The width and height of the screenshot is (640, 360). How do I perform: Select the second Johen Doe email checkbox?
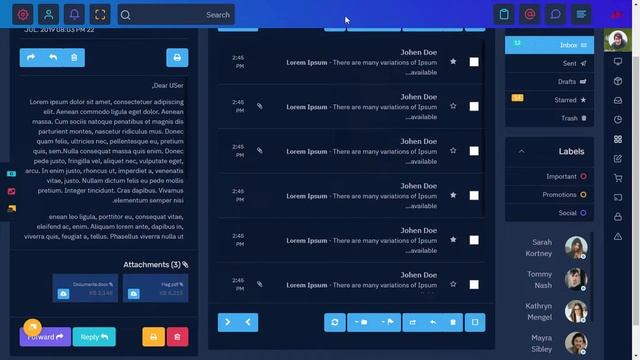pos(474,107)
